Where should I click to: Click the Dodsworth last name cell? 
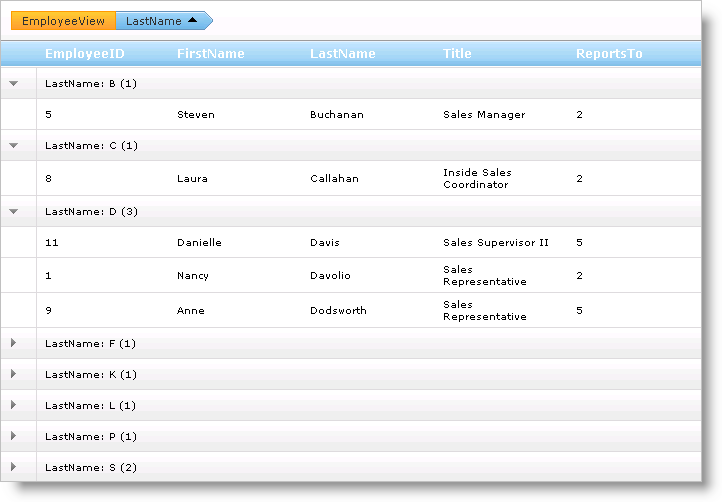[338, 311]
